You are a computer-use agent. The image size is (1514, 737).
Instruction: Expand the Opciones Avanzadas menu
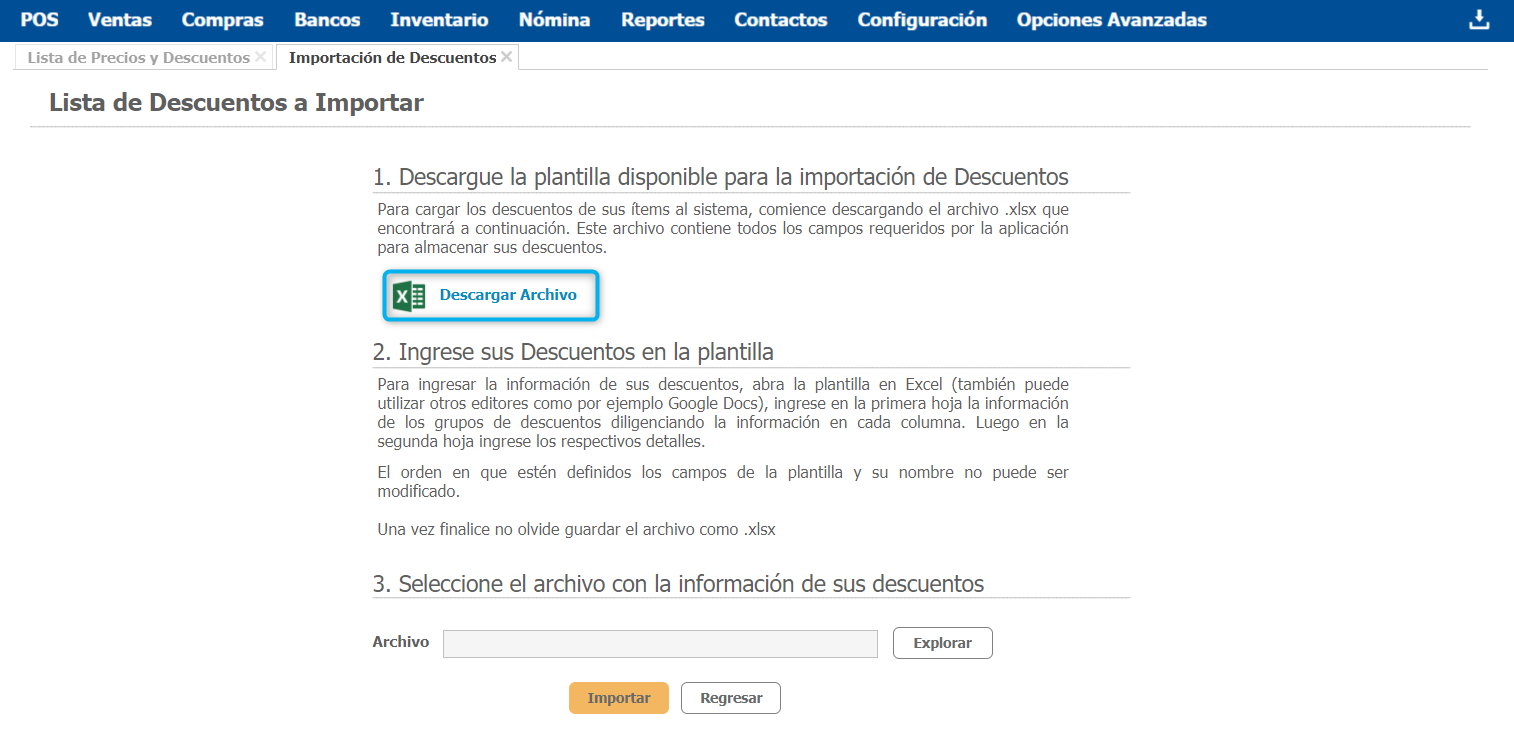(x=1111, y=20)
